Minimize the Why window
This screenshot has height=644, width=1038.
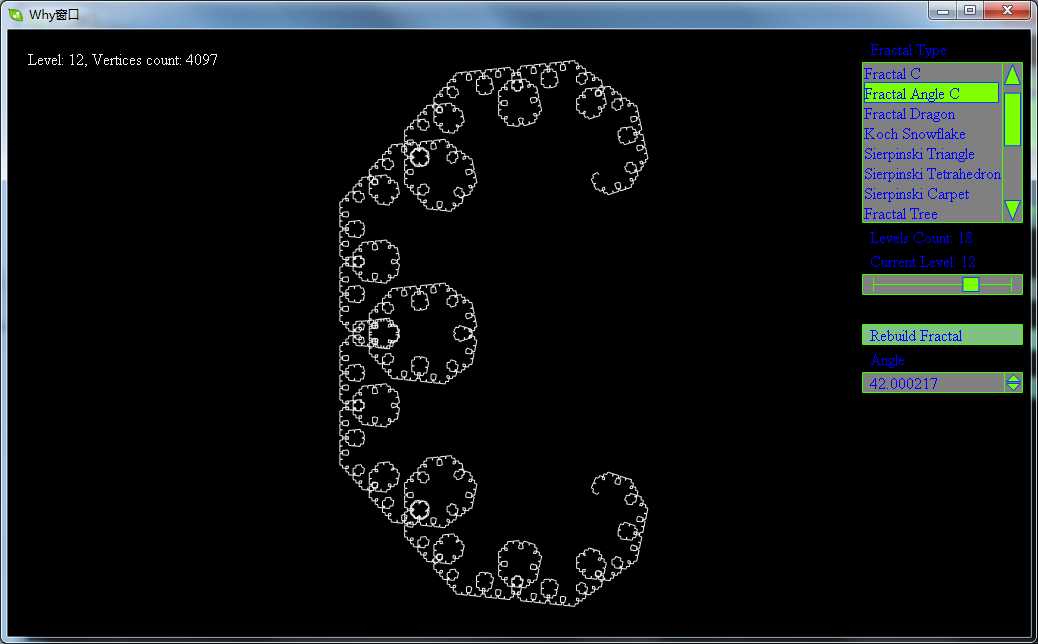(x=943, y=11)
